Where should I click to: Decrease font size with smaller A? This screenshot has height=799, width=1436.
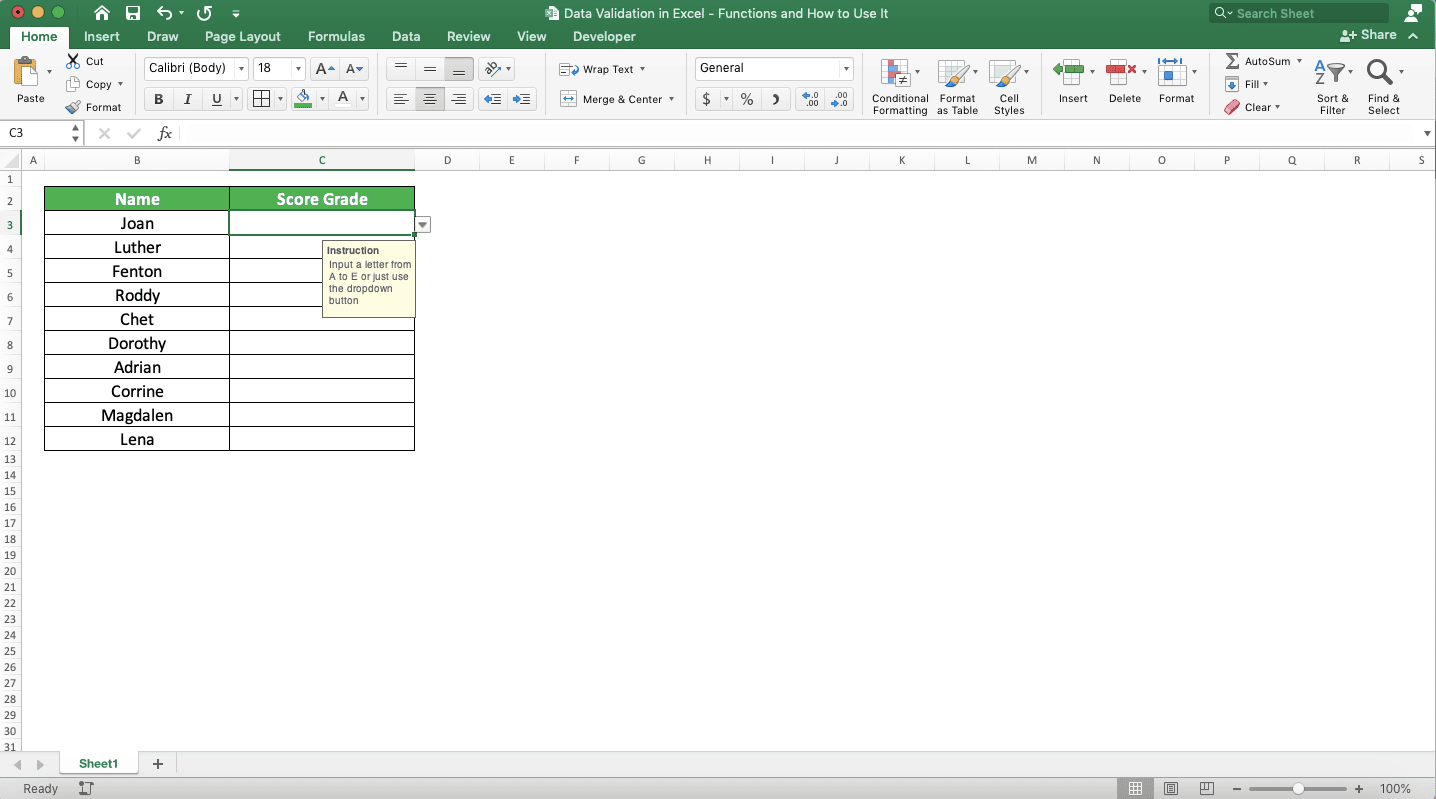pos(354,69)
